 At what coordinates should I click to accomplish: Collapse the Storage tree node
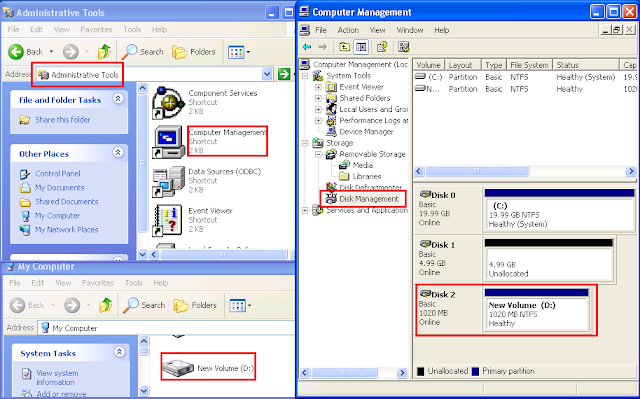(305, 143)
